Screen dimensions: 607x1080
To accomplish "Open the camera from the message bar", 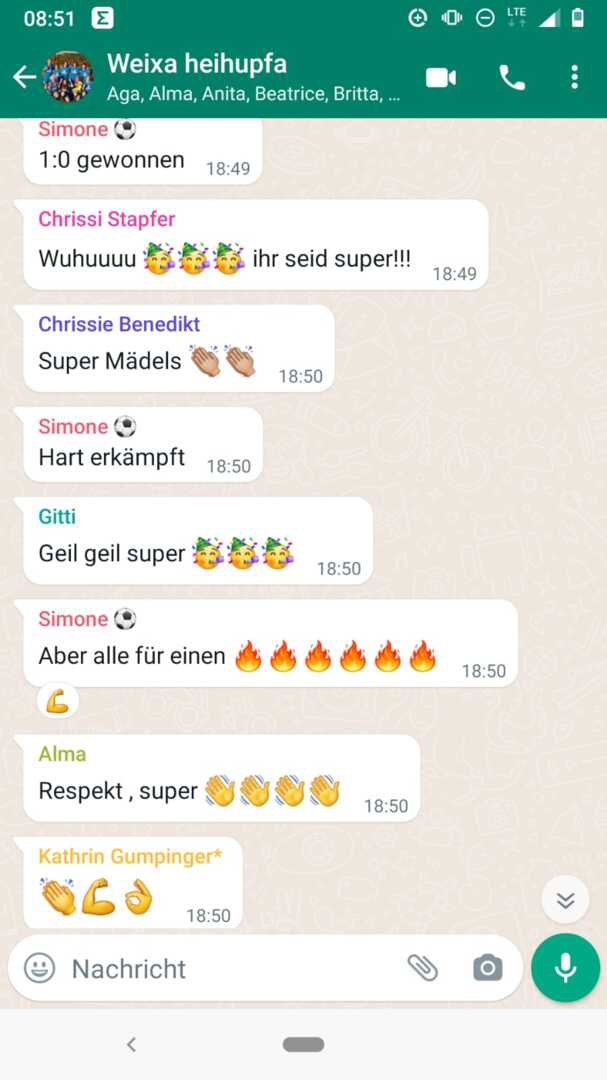I will pos(488,968).
